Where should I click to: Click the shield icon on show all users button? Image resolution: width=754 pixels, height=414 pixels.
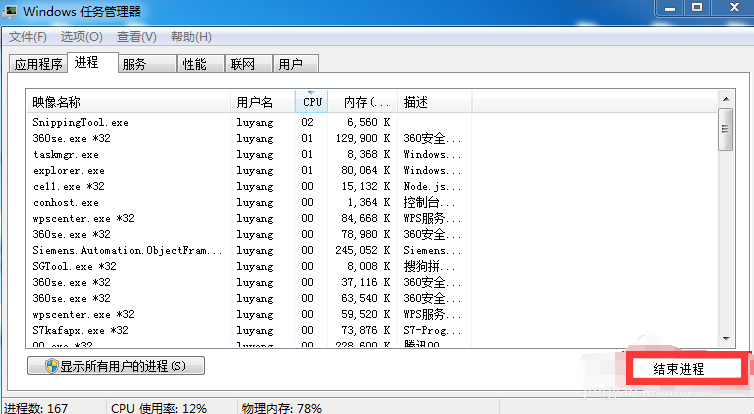pyautogui.click(x=49, y=366)
